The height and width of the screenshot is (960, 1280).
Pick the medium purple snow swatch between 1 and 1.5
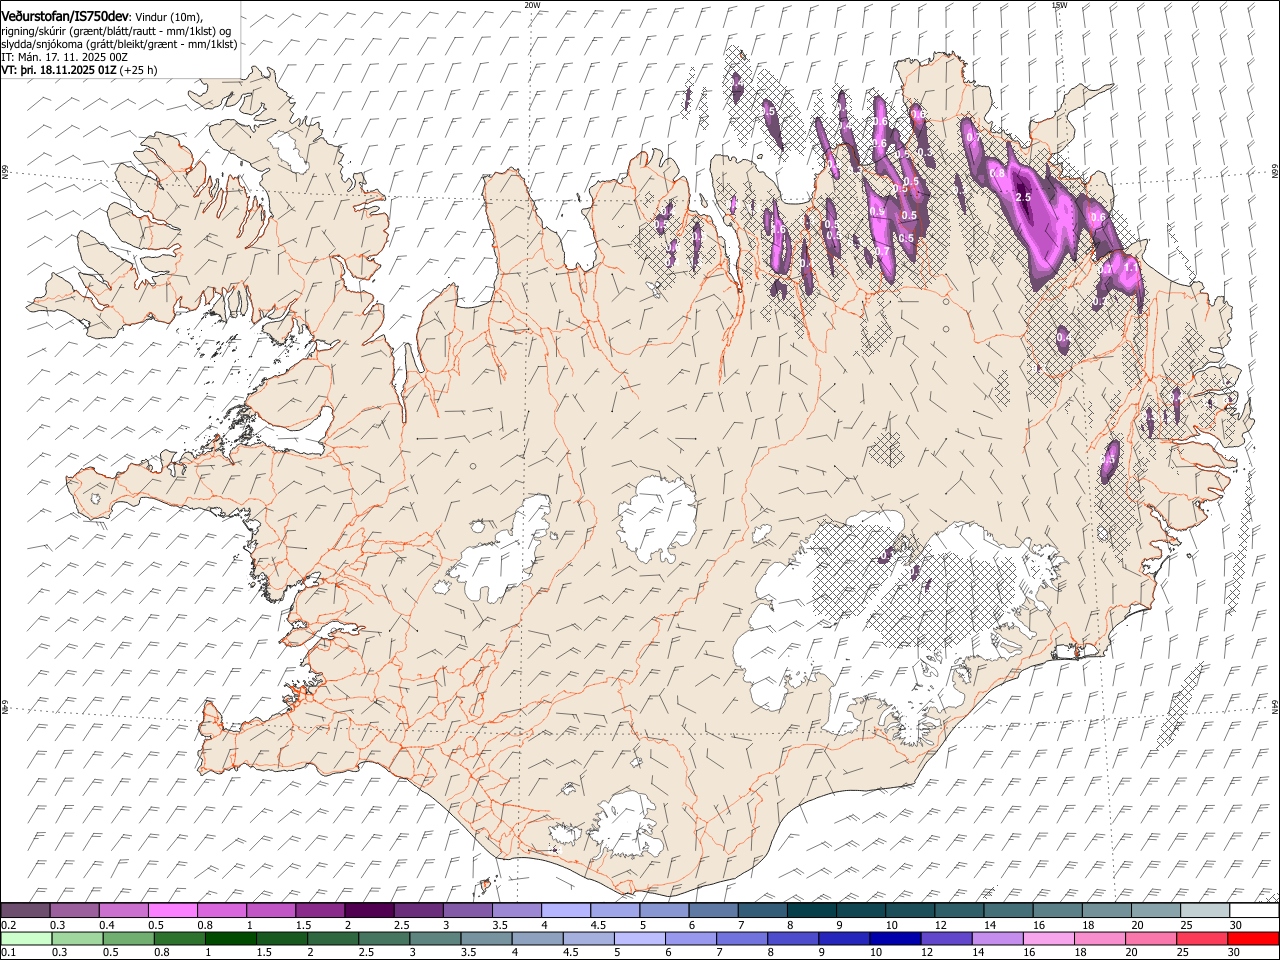click(x=270, y=911)
